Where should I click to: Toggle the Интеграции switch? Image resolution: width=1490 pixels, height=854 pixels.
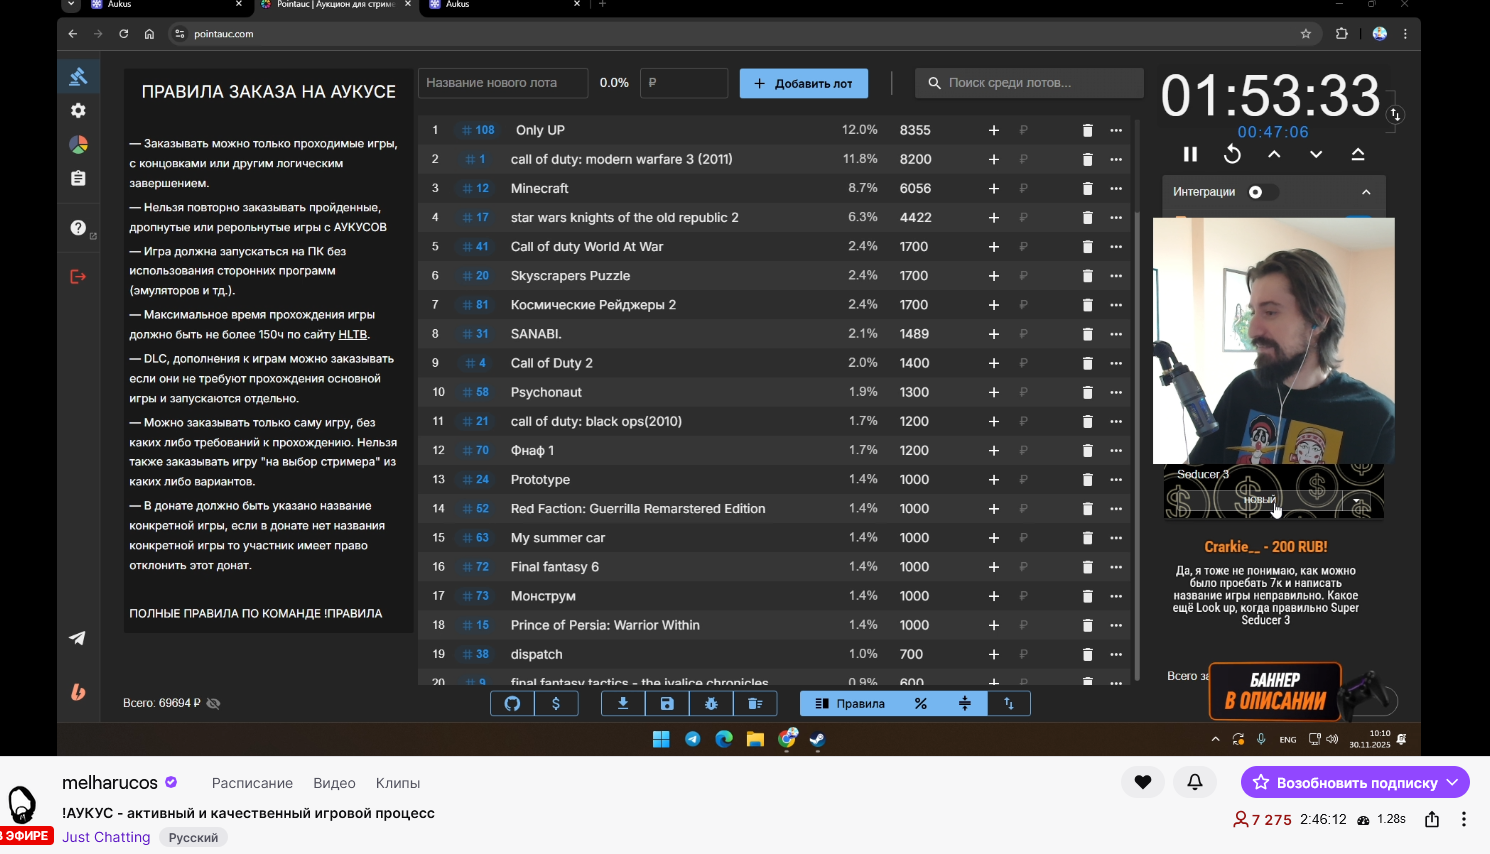[1262, 192]
